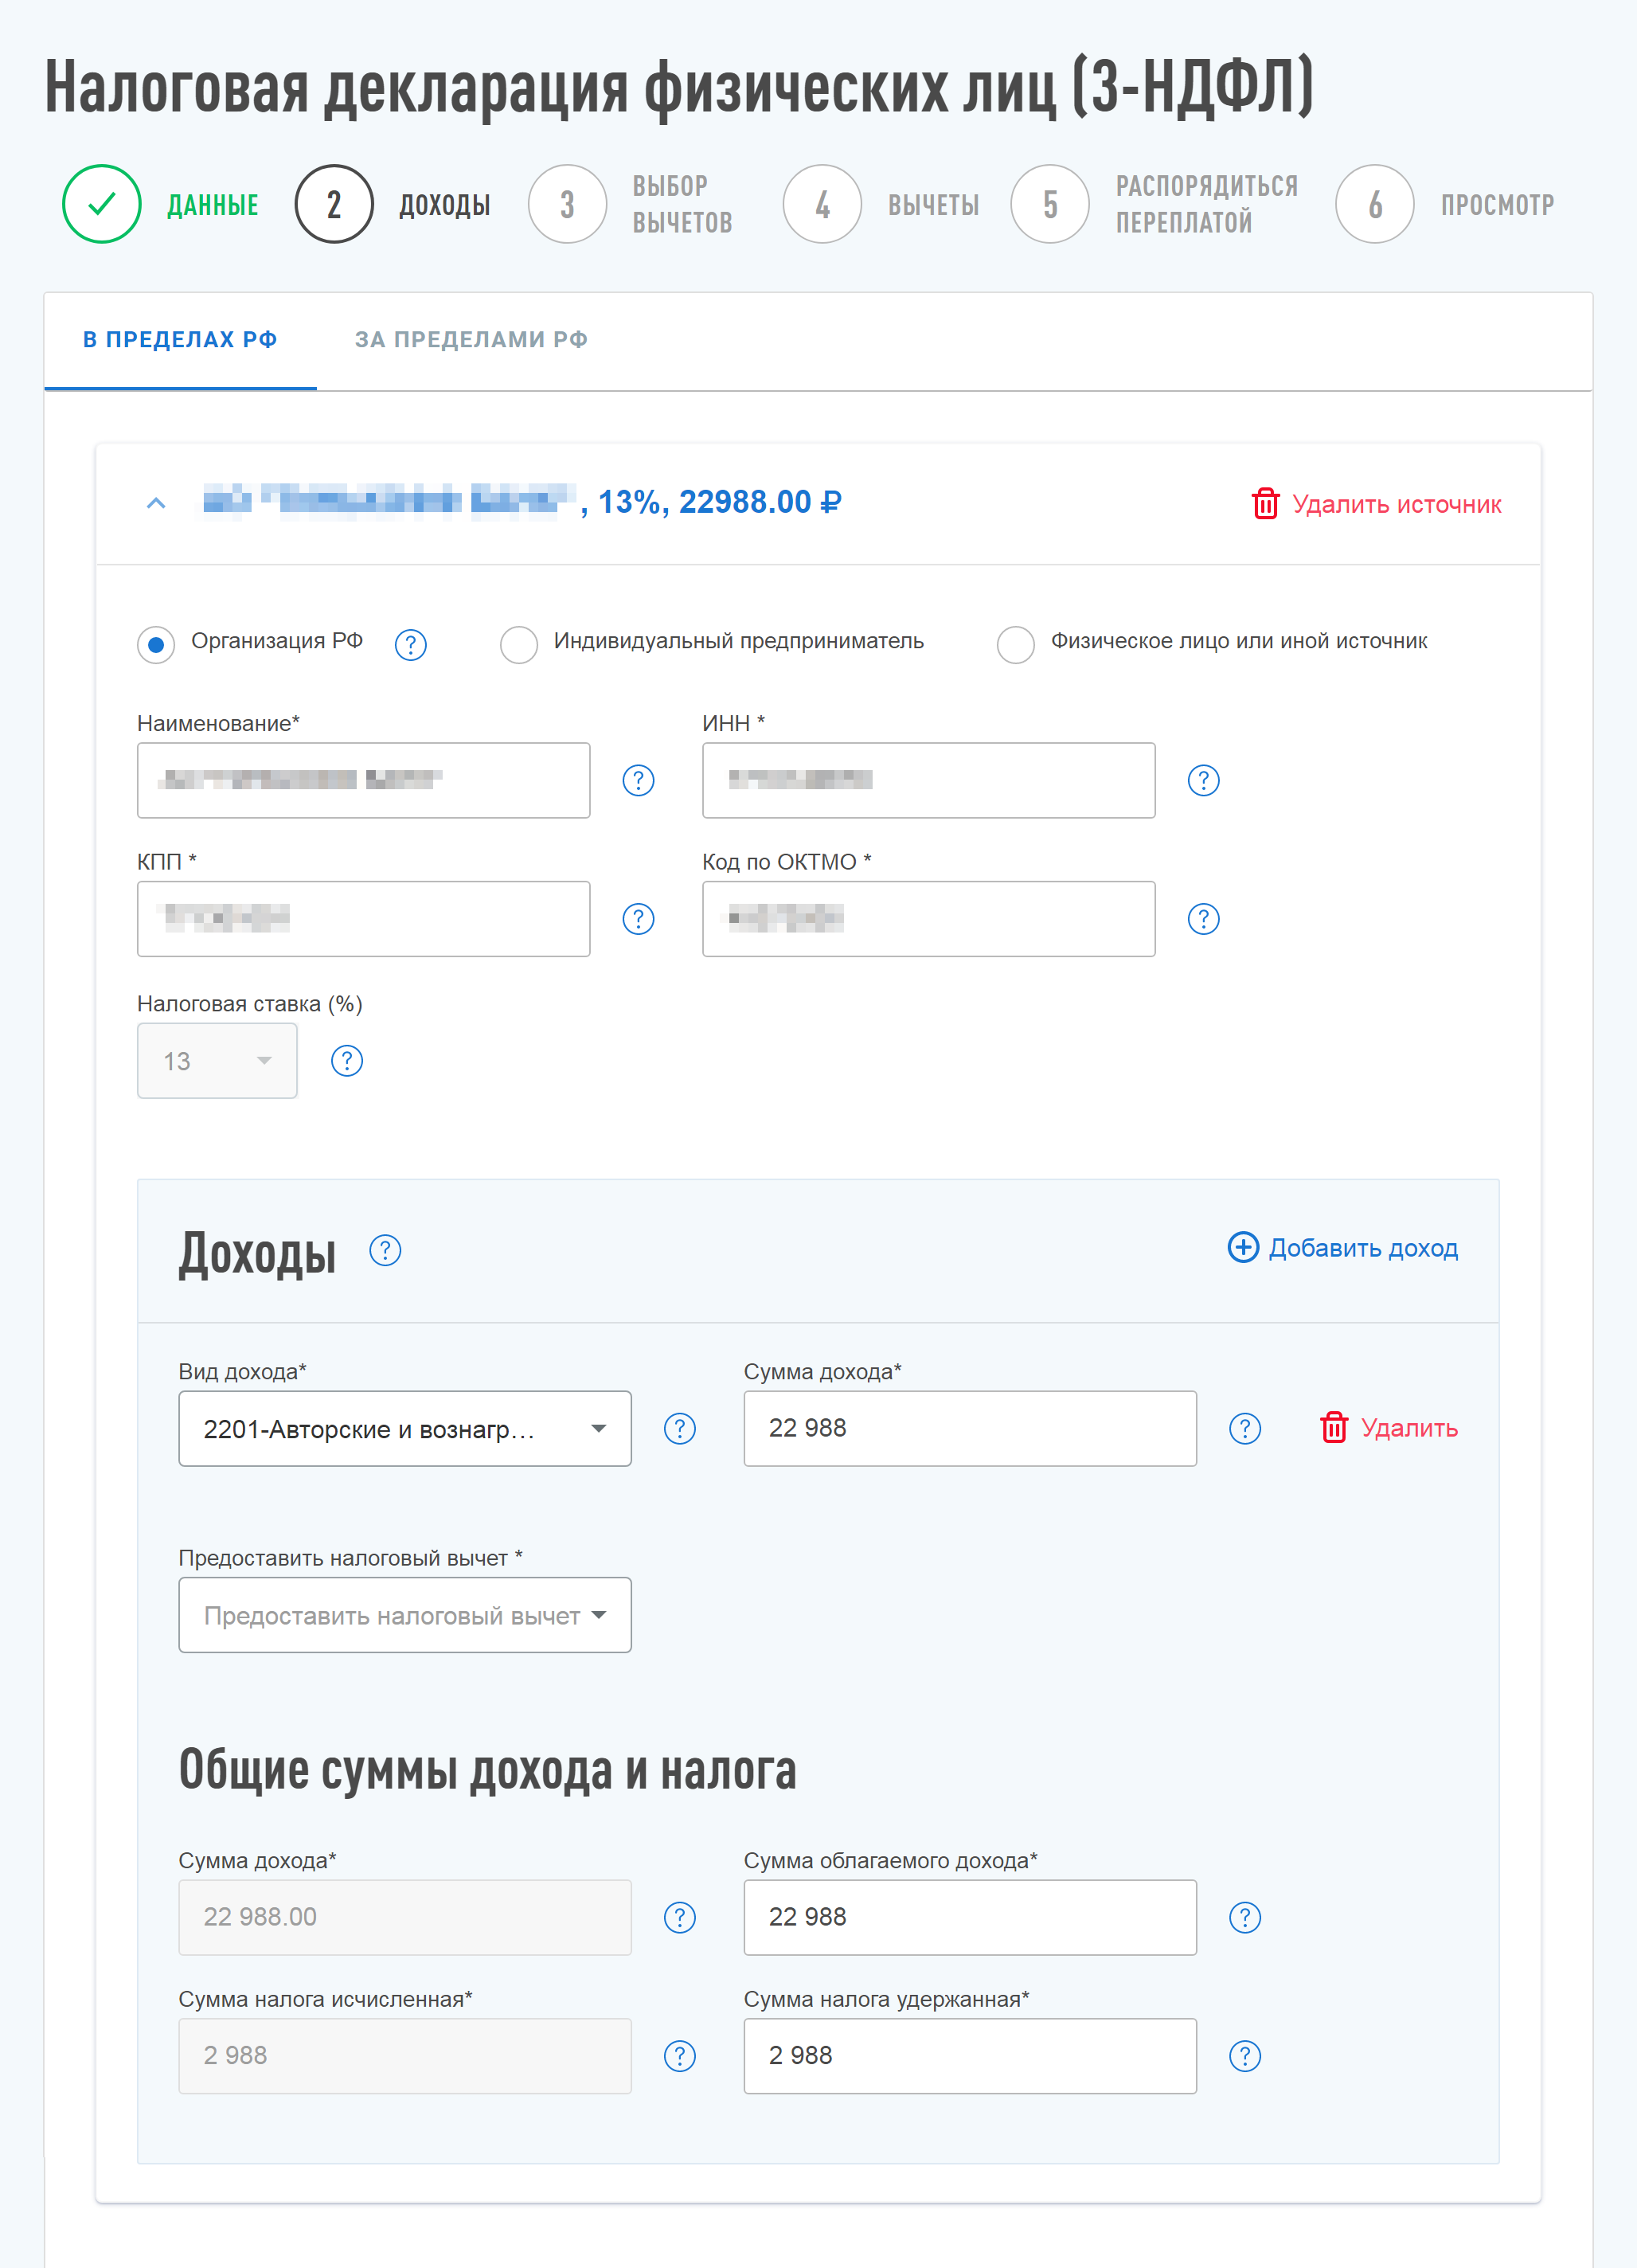Viewport: 1637px width, 2268px height.
Task: Click source title with 13%, 22988.00 ₽
Action: tap(522, 502)
